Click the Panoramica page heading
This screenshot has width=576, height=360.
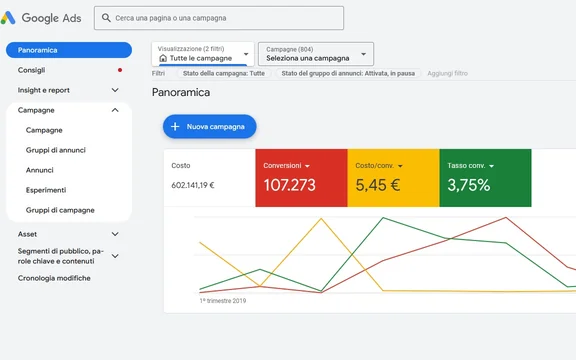click(181, 92)
